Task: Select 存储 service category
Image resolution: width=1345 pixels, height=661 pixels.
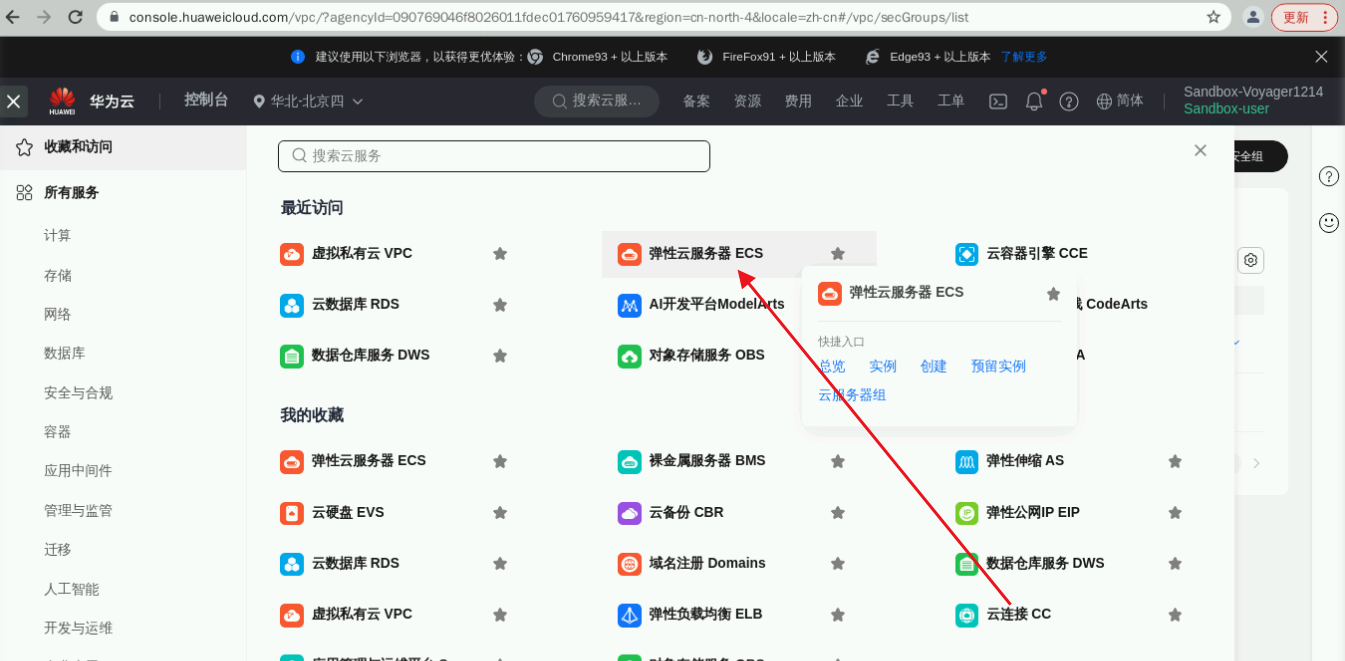Action: [x=58, y=275]
